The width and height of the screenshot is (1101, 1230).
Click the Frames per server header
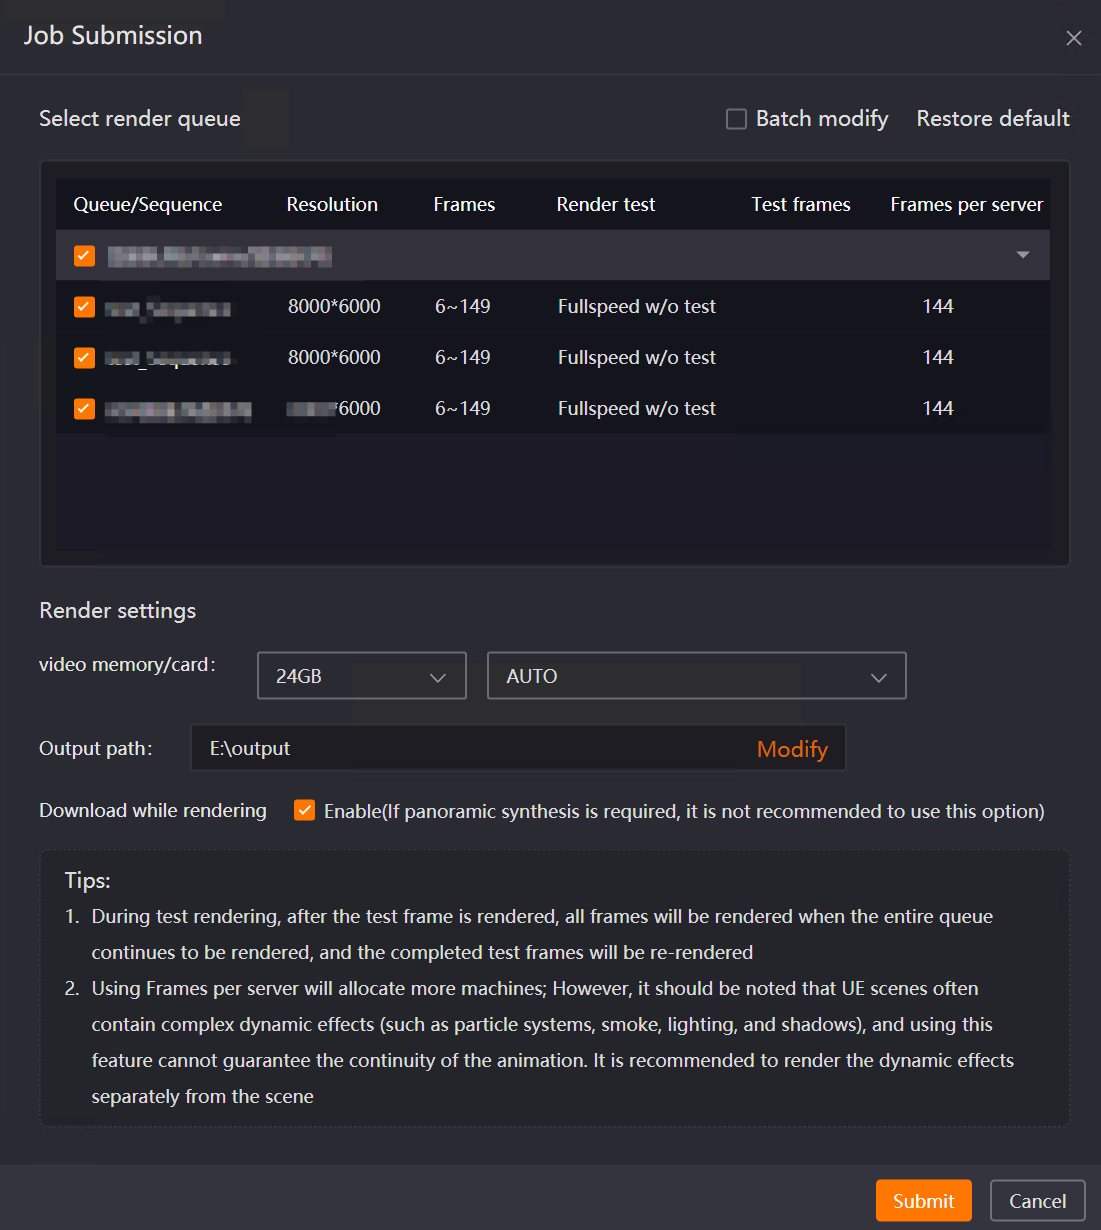967,204
